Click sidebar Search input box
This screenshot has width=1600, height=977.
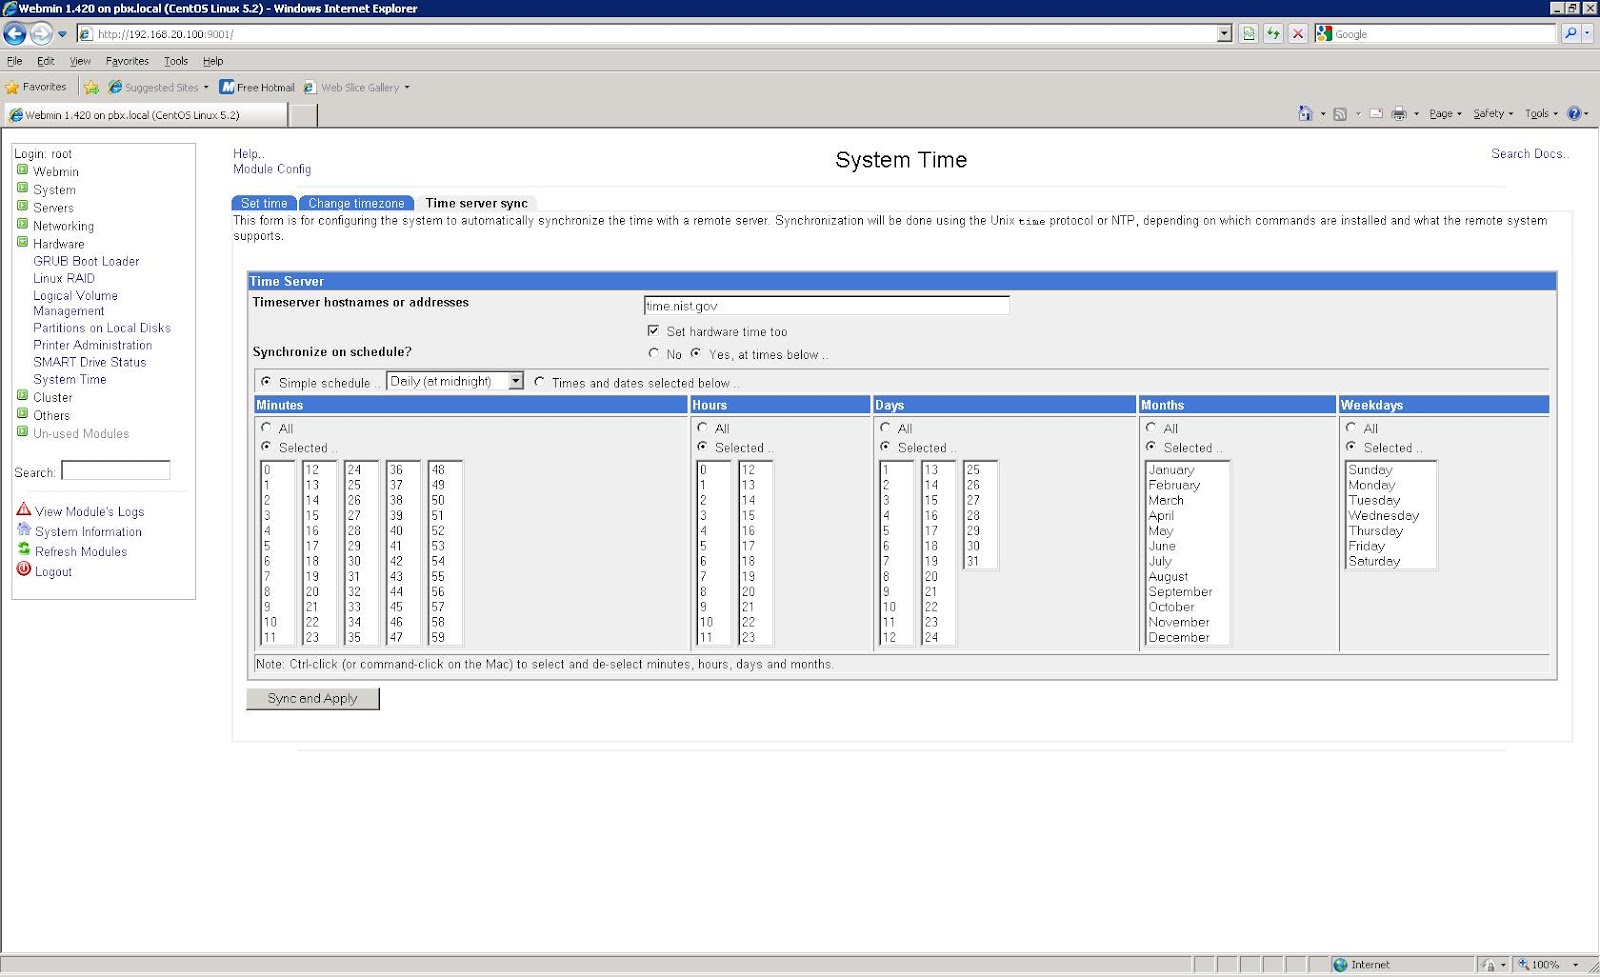[116, 470]
